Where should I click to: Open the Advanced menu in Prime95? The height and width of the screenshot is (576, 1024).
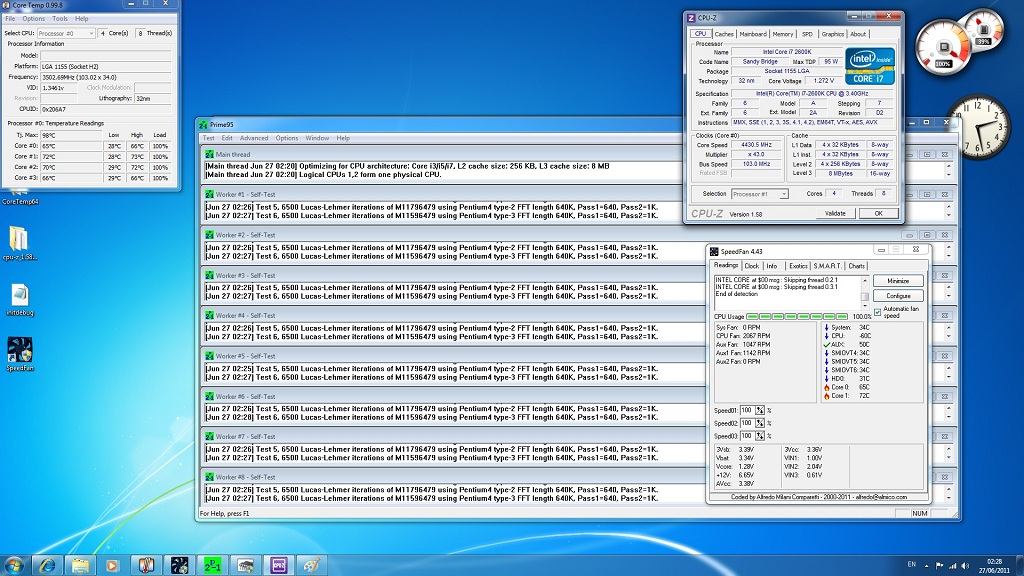(x=253, y=138)
